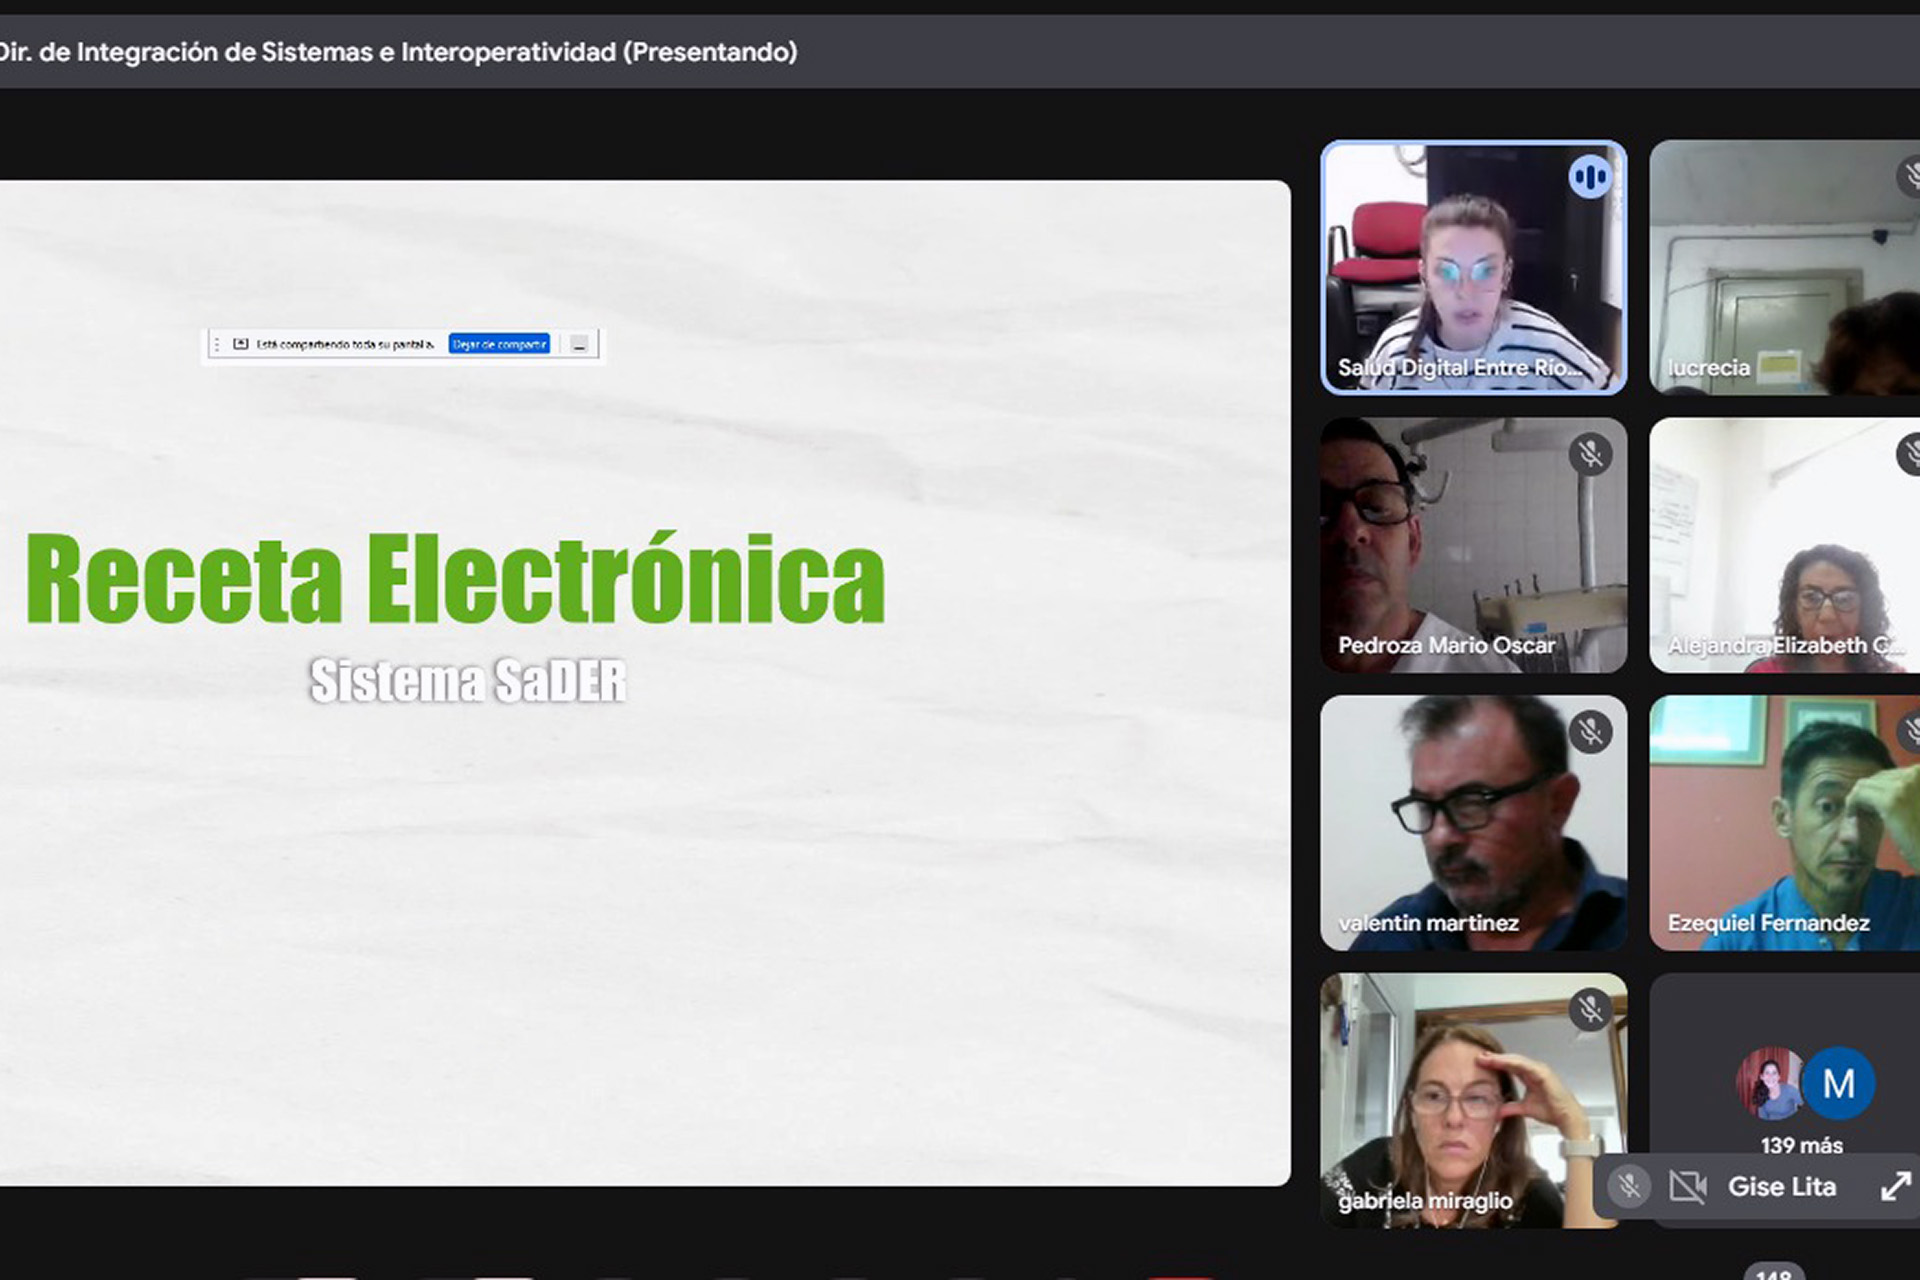
Task: Expand the Gise Lita self-view tile
Action: 1895,1187
